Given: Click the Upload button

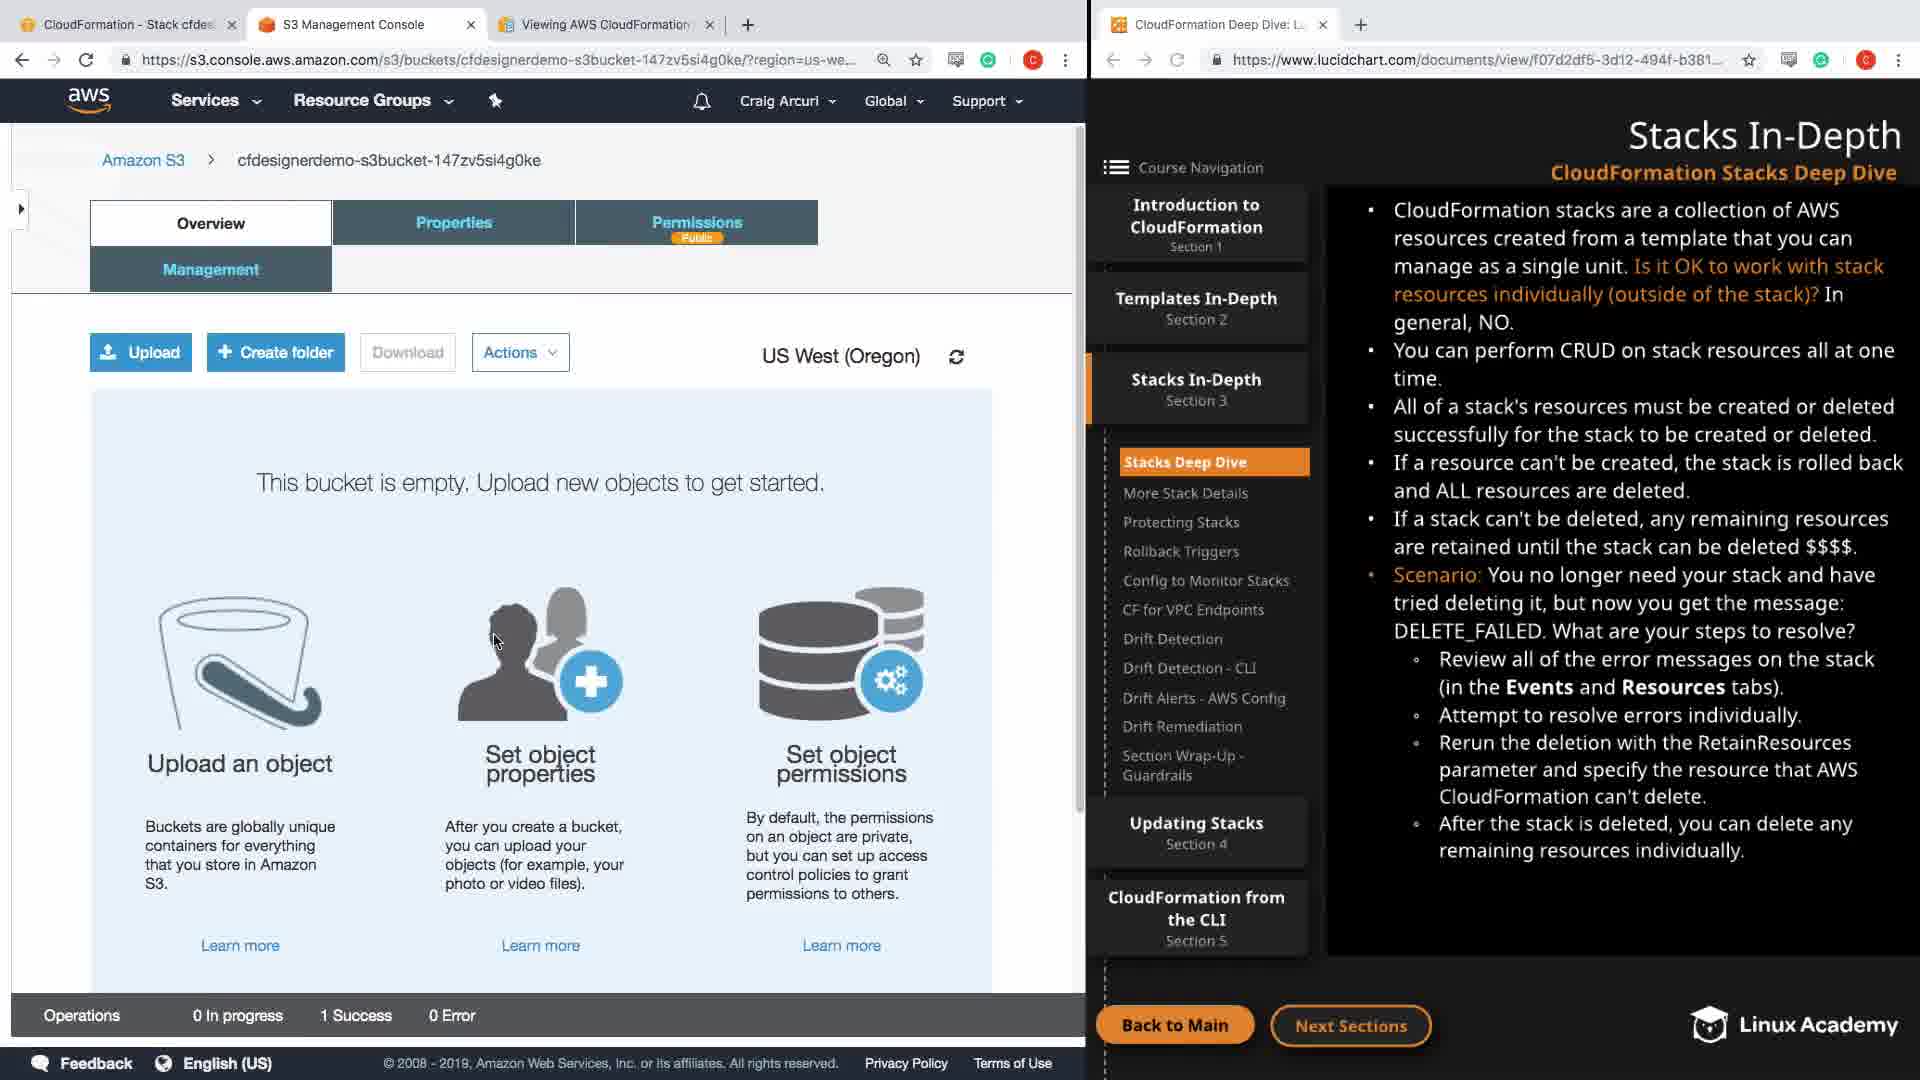Looking at the screenshot, I should (141, 352).
